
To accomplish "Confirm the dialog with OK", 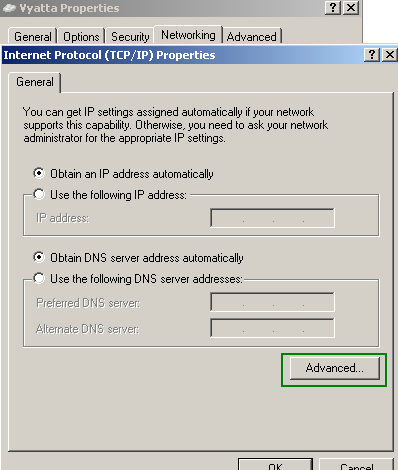I will pyautogui.click(x=275, y=464).
